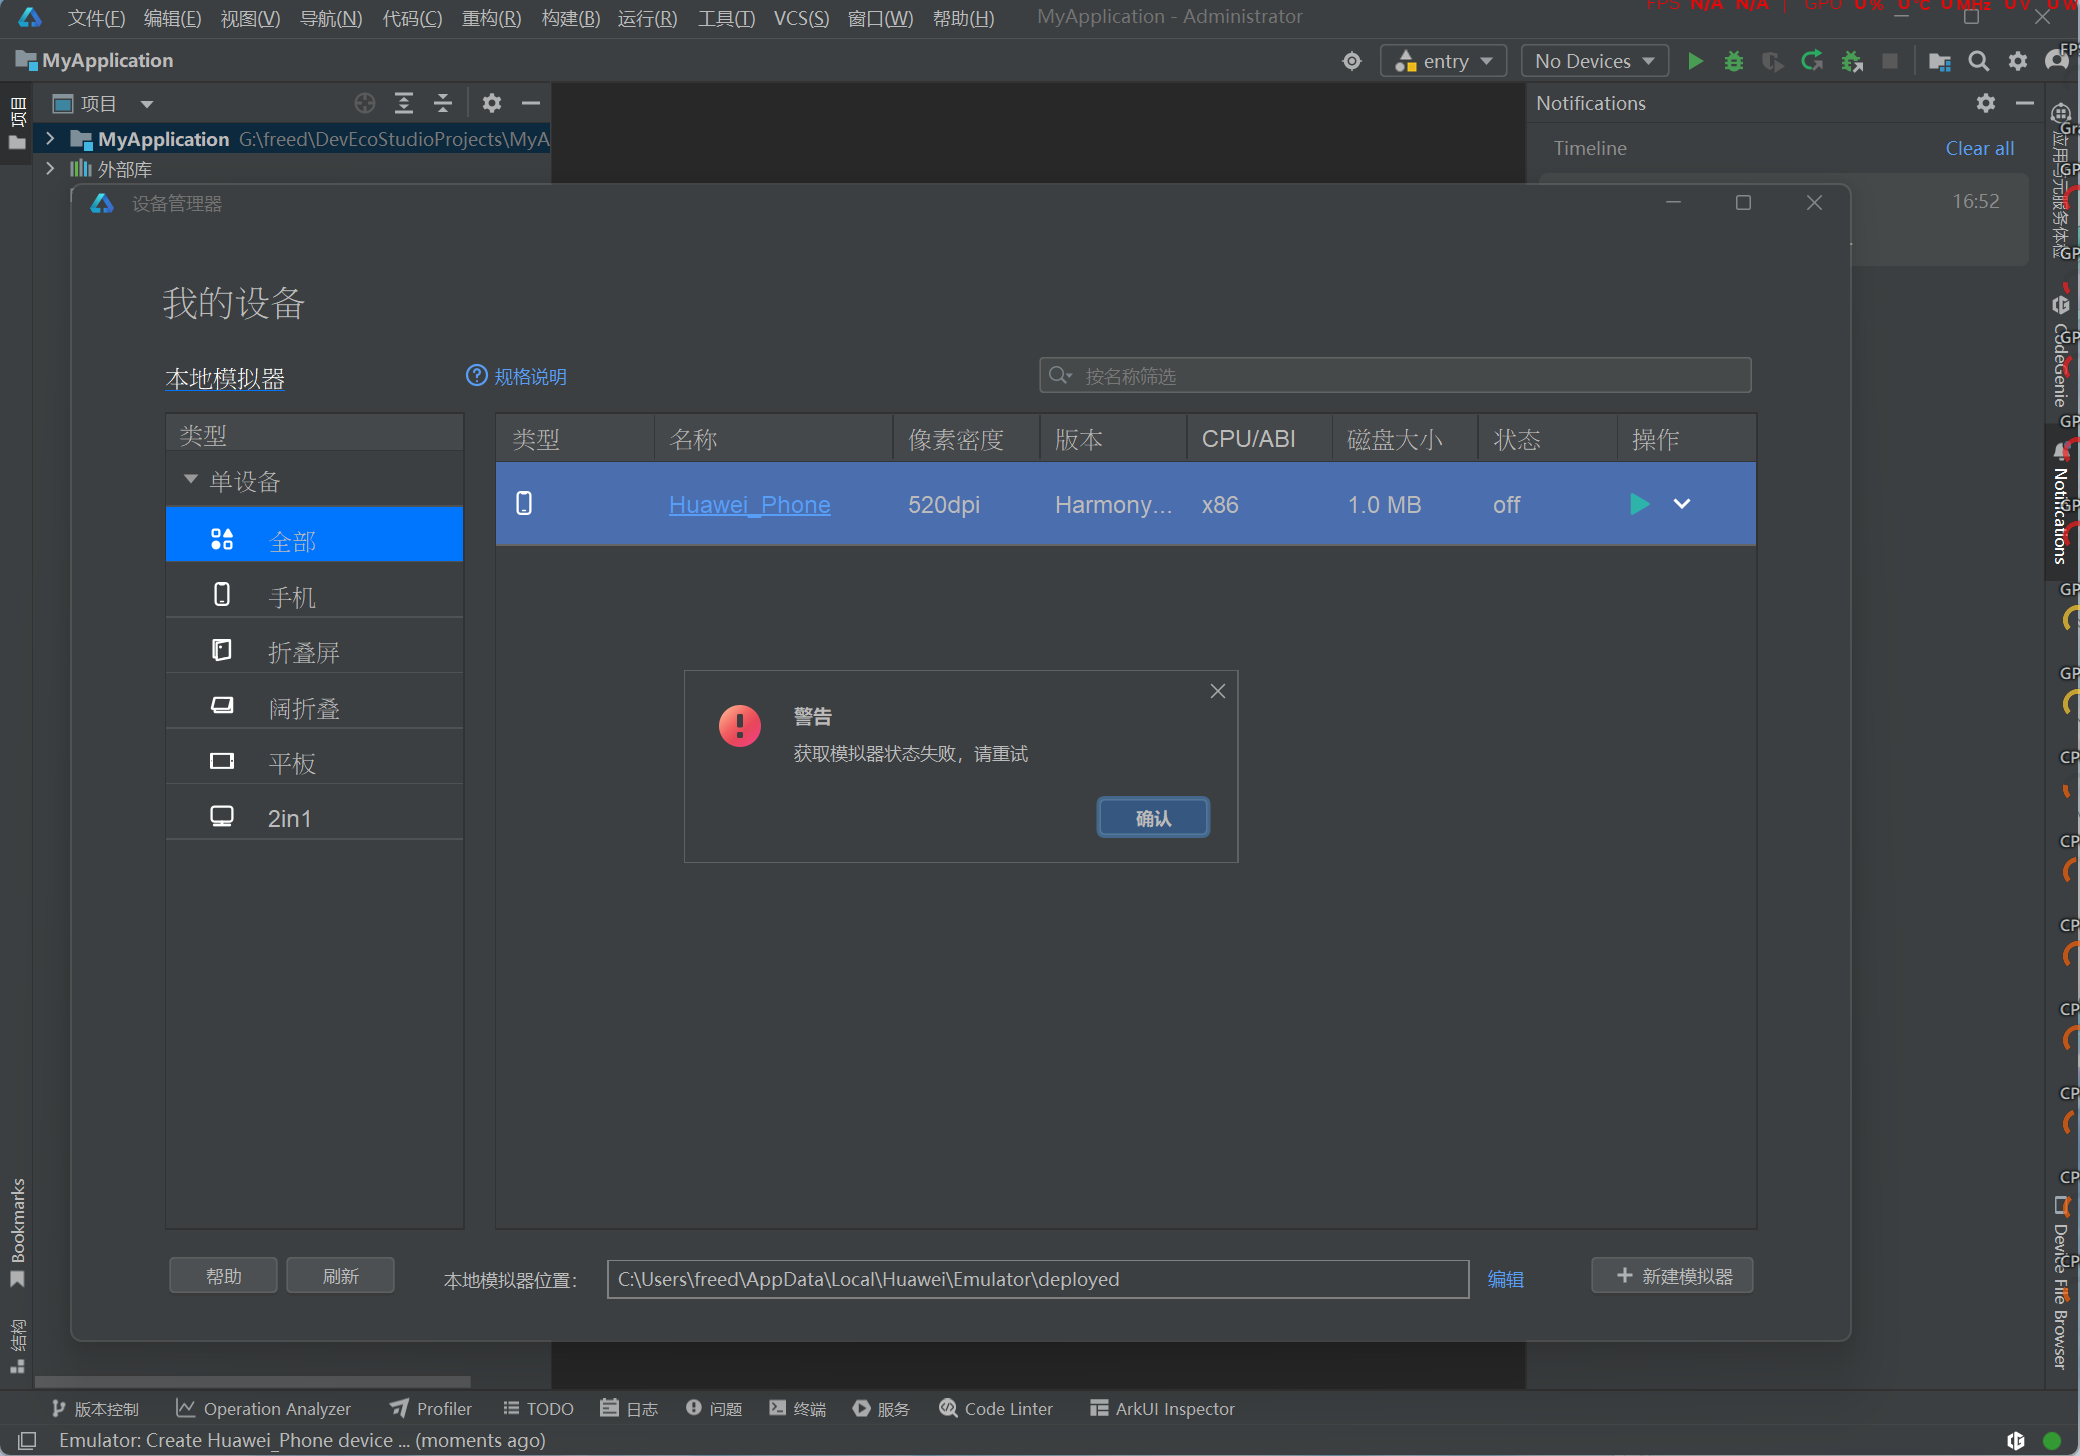Open the 工具(T) menu
This screenshot has width=2080, height=1456.
point(726,18)
